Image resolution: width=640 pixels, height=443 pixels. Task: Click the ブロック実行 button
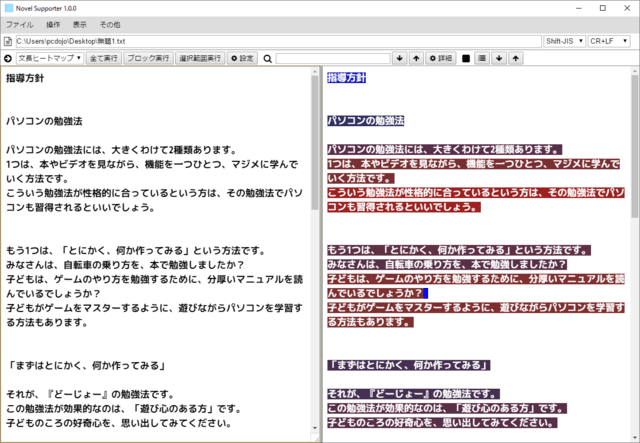(x=148, y=59)
